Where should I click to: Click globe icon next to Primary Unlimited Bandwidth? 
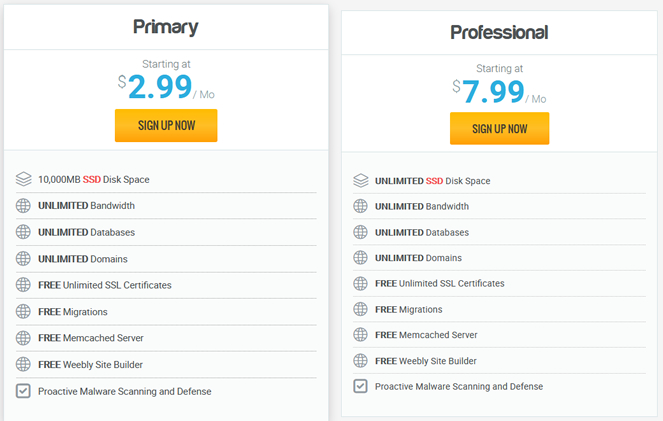[x=23, y=206]
